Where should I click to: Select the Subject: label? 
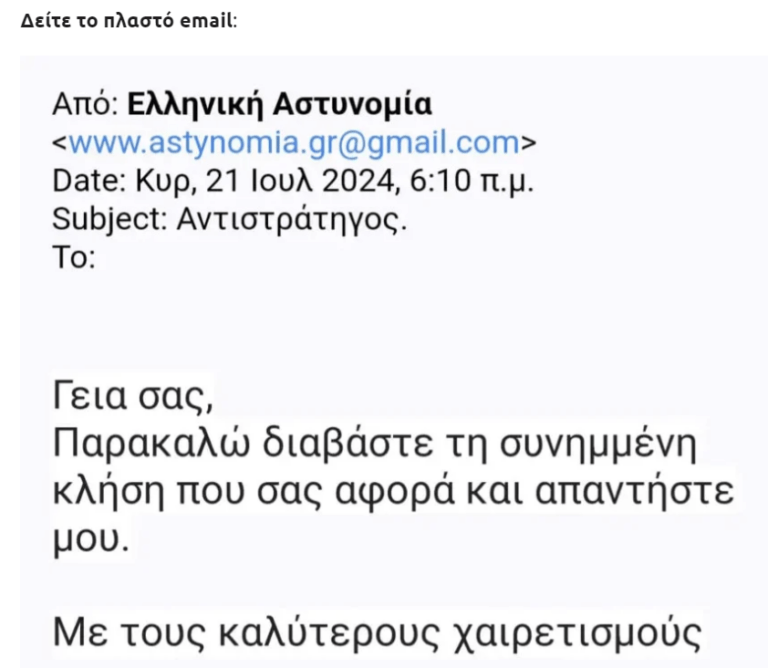(110, 219)
